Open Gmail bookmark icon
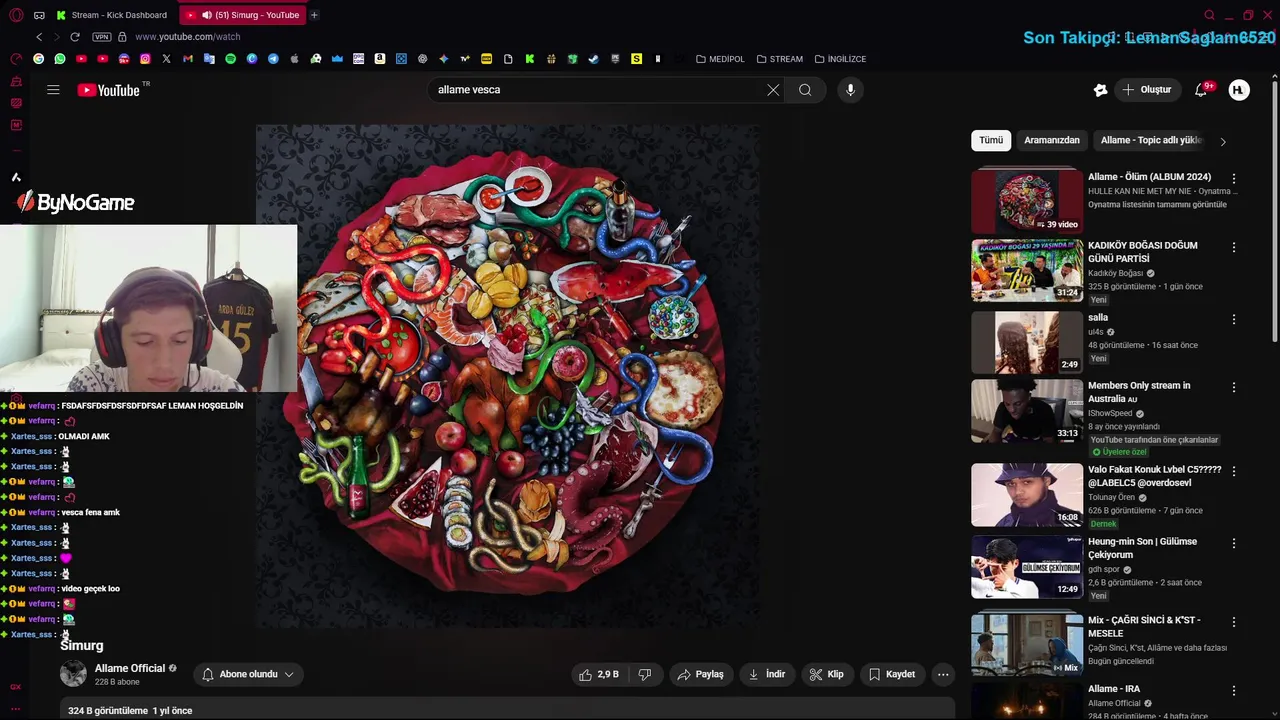1280x720 pixels. coord(188,59)
